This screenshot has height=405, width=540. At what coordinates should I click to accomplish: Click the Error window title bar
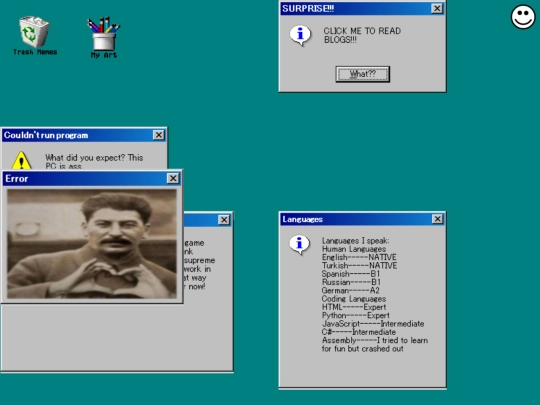[x=92, y=178]
